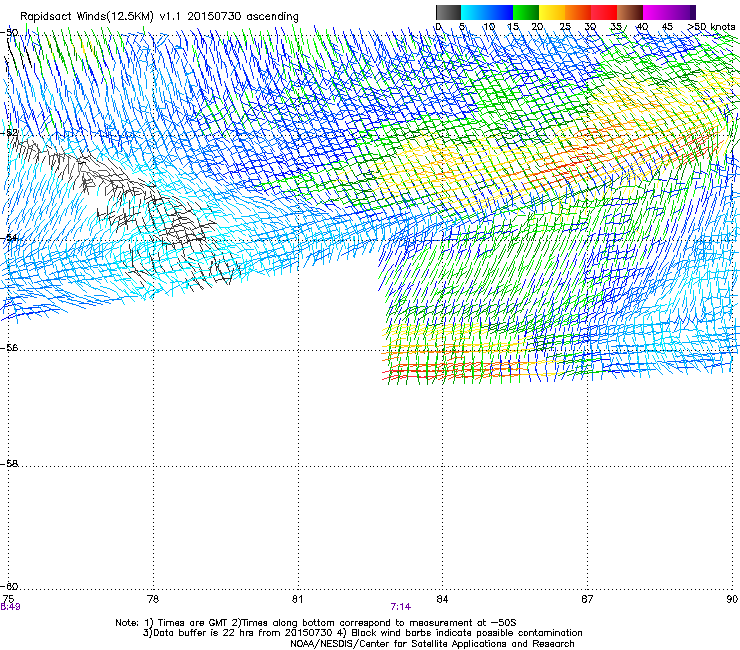Click the orange 25-30 knots legend segment
This screenshot has width=740, height=650.
coord(578,12)
